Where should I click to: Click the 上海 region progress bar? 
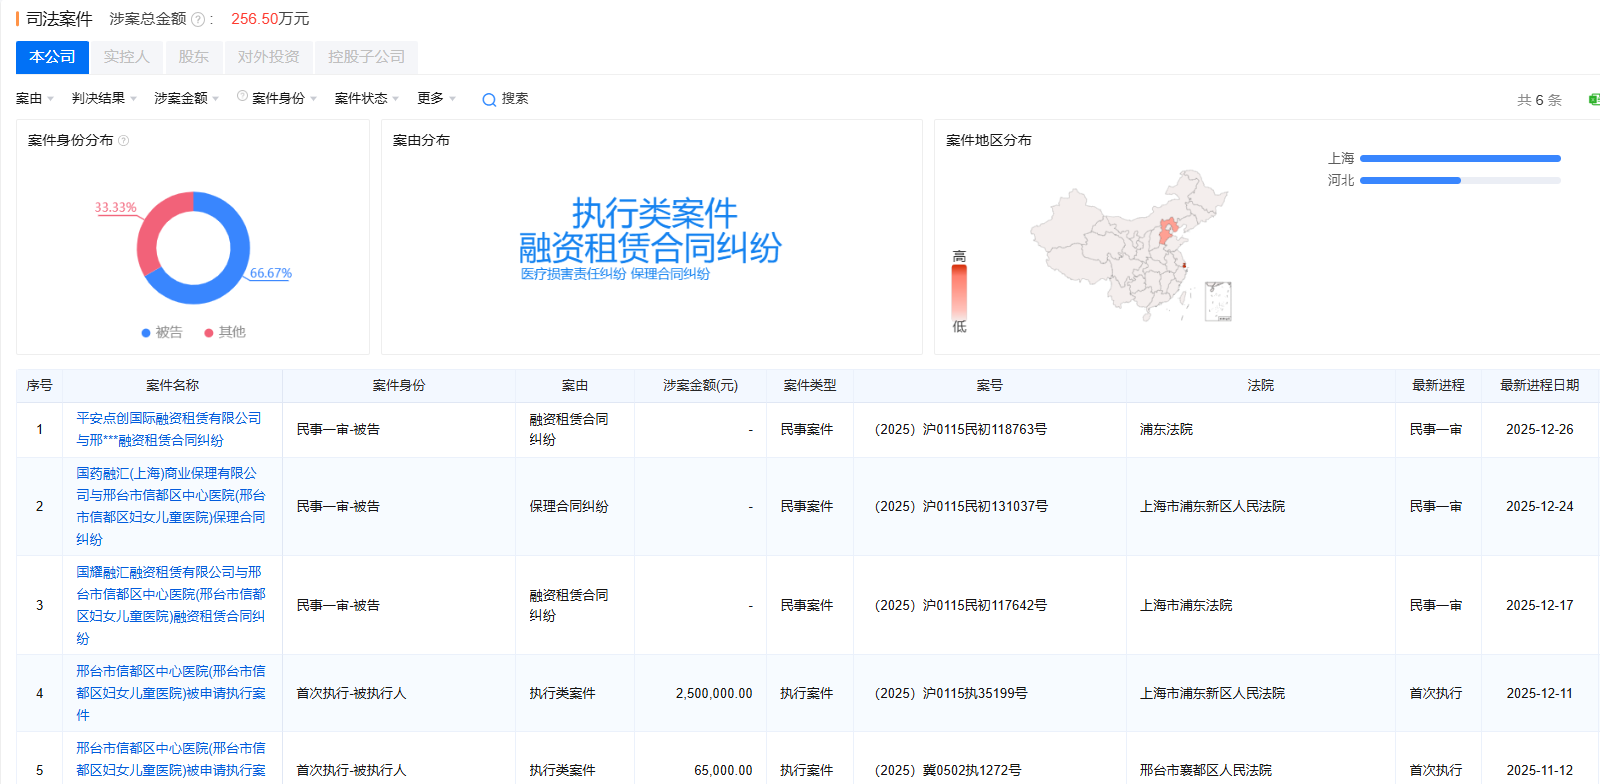pyautogui.click(x=1459, y=159)
